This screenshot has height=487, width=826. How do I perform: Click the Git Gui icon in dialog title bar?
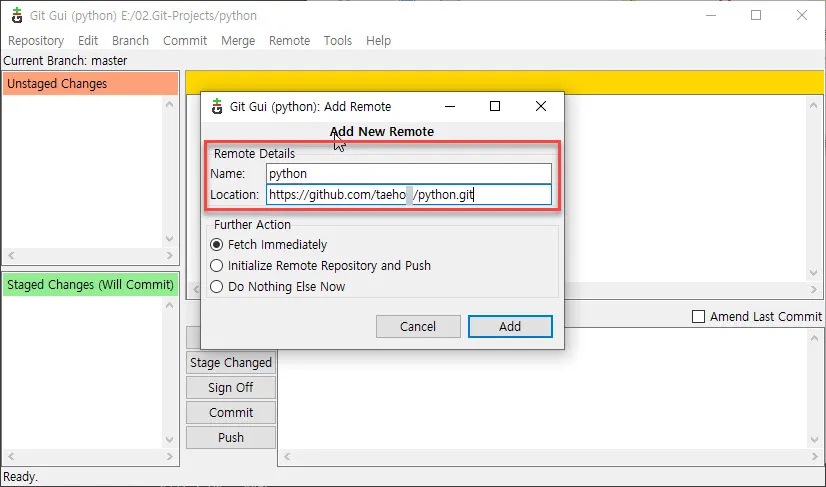(216, 106)
